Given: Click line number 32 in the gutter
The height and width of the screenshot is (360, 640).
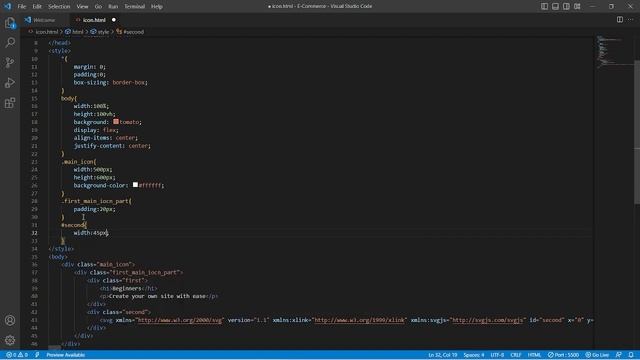Looking at the screenshot, I should click(35, 233).
